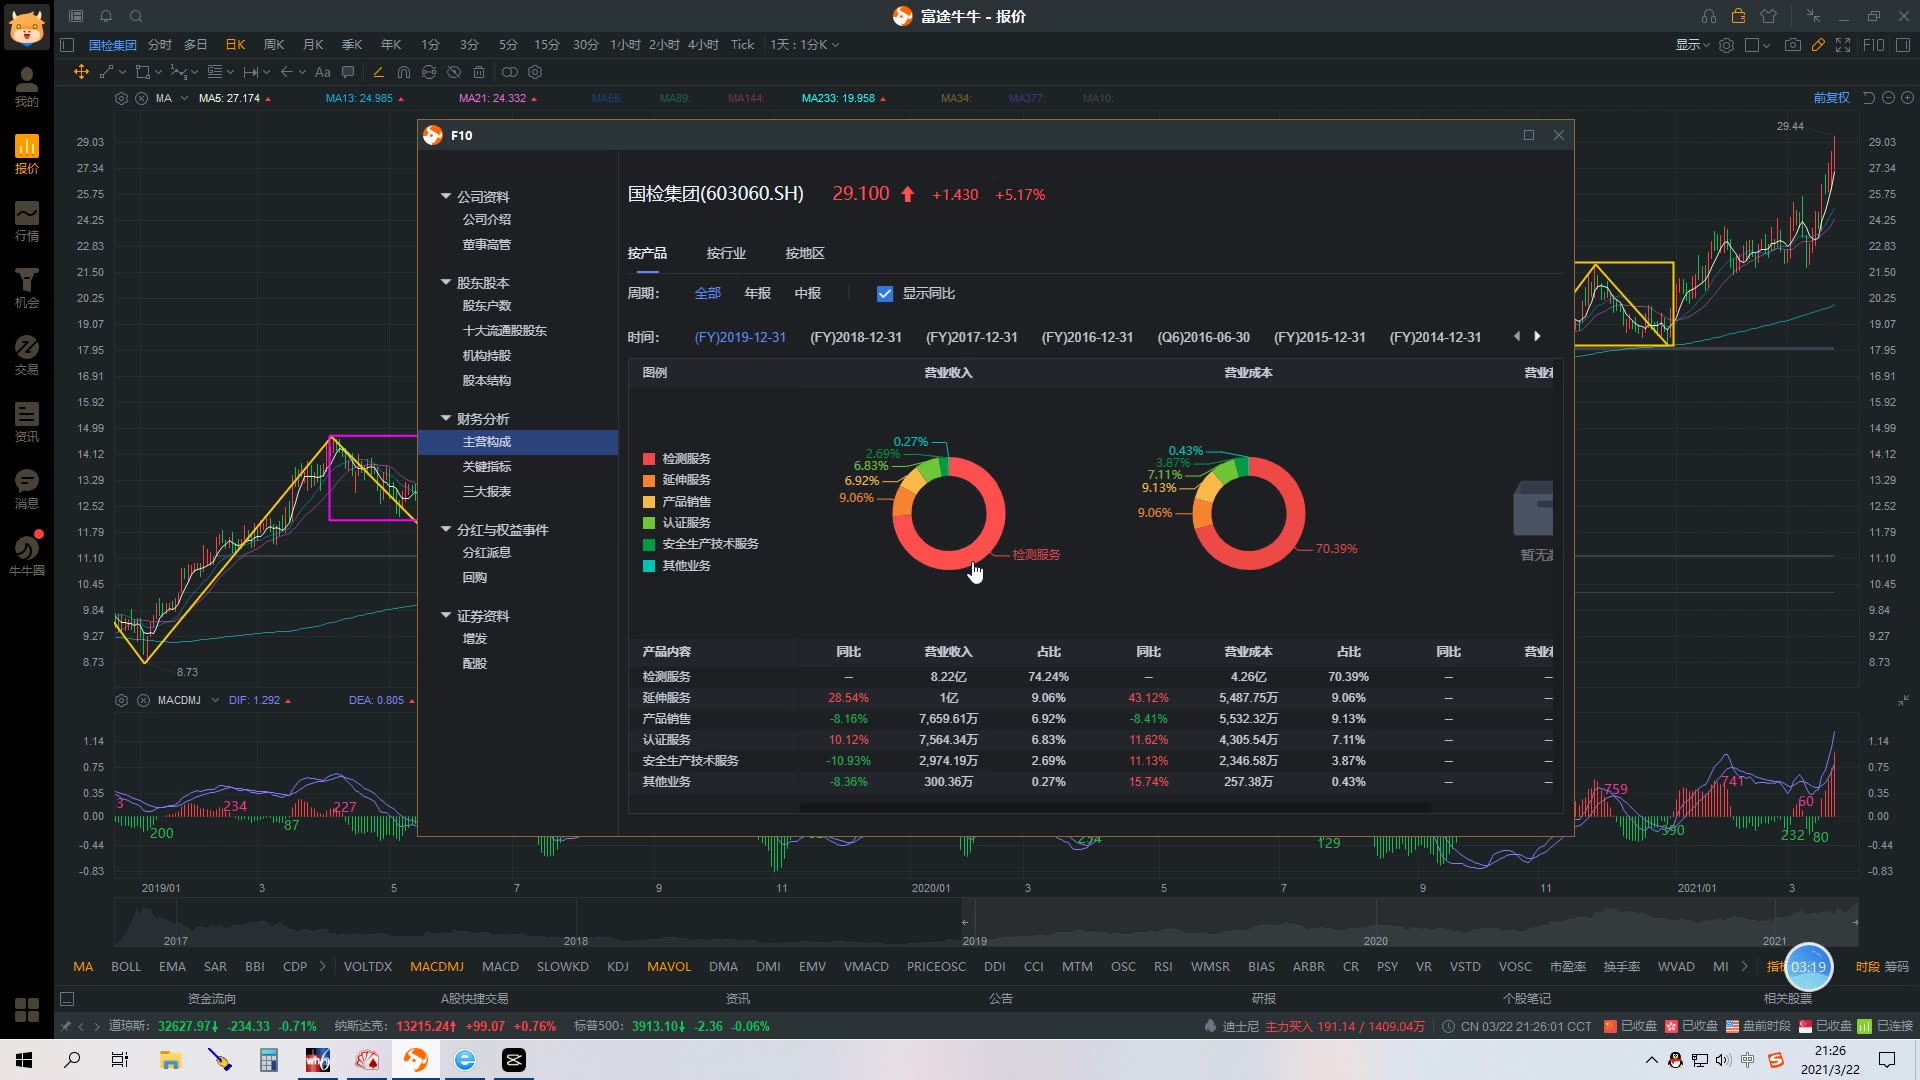Zoom in the chart with plus icon

pos(1908,98)
